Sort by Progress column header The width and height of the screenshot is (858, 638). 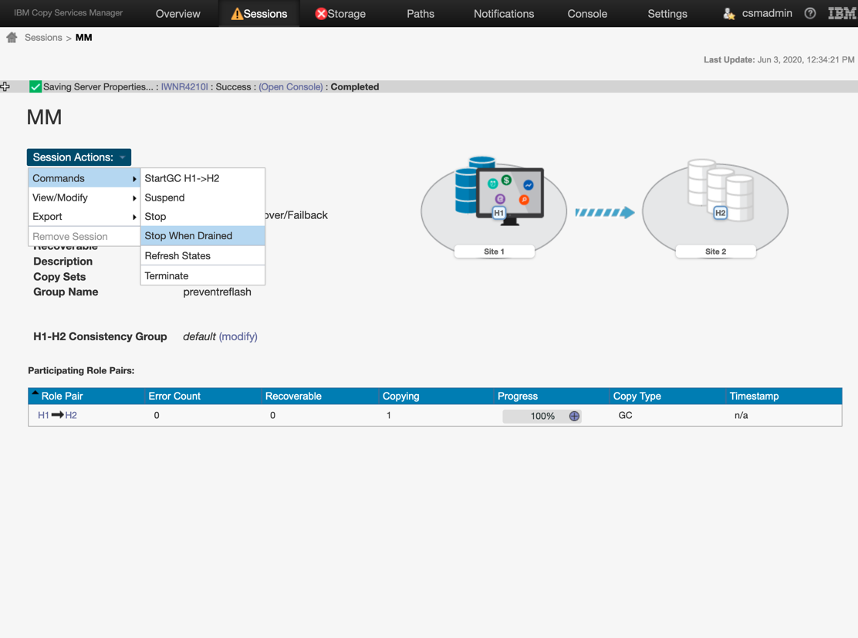pos(517,396)
